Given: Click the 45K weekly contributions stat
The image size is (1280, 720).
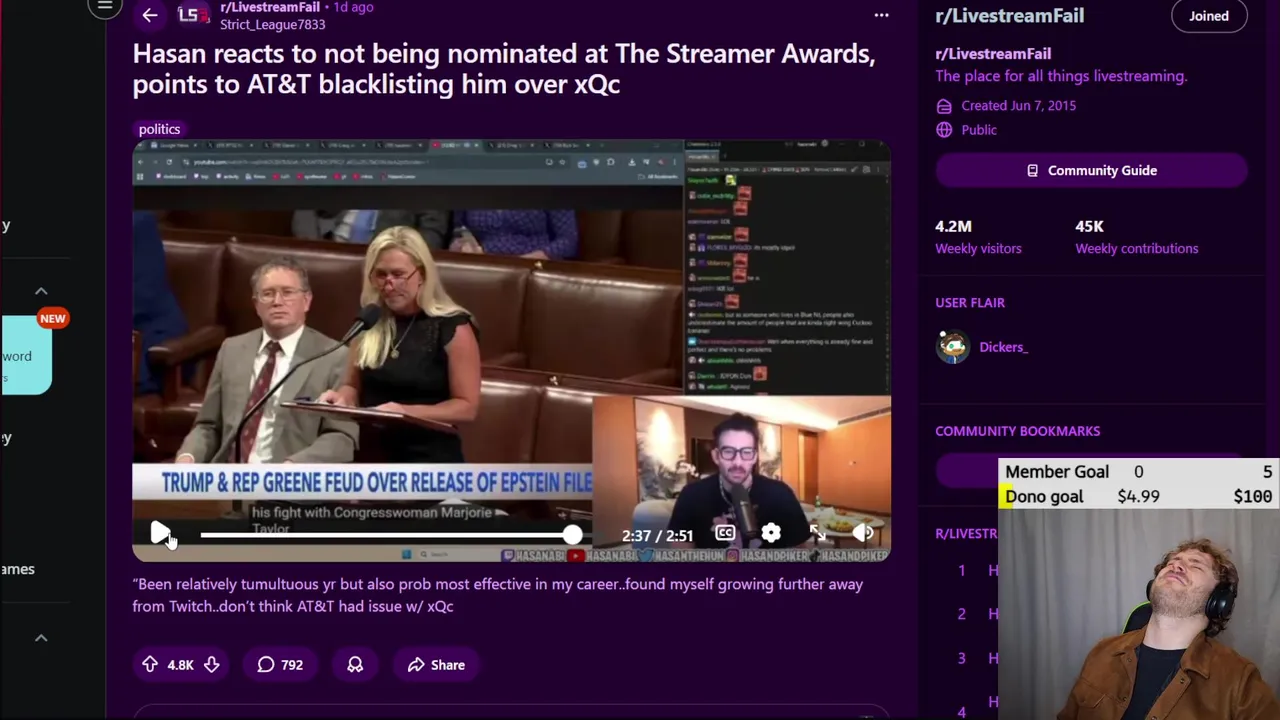Looking at the screenshot, I should pos(1136,237).
